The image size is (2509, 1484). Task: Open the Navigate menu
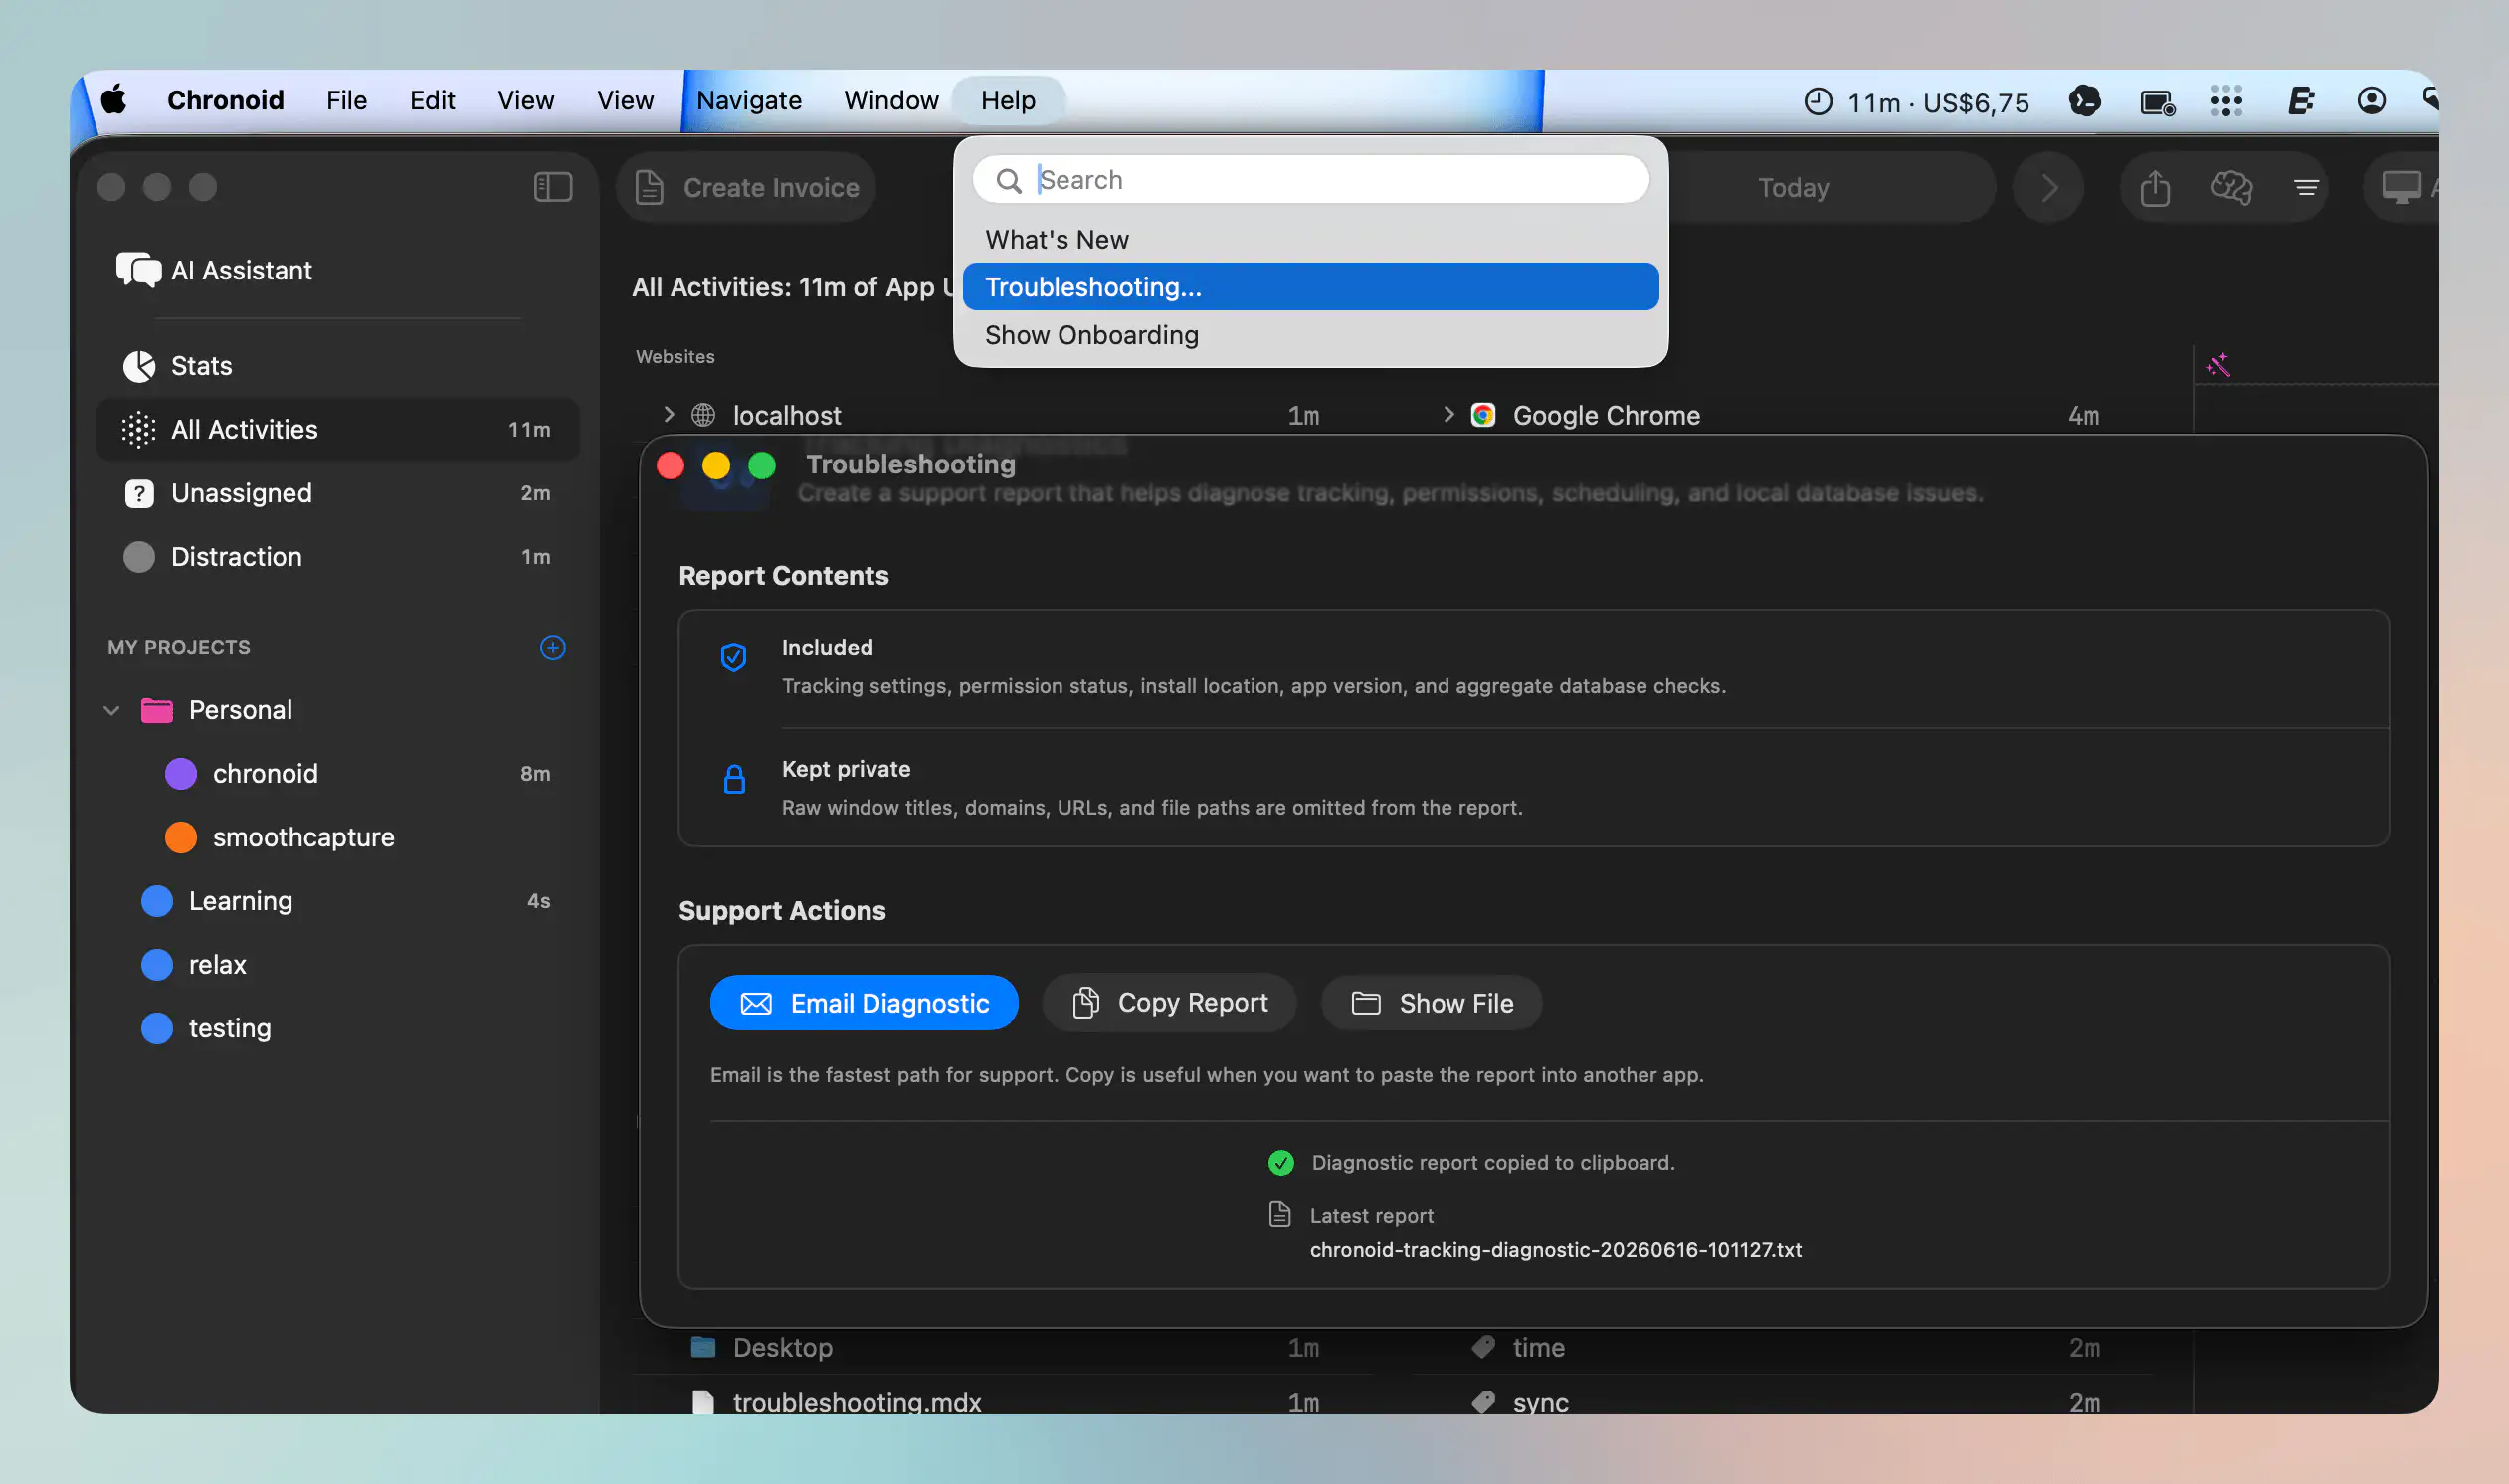[748, 100]
